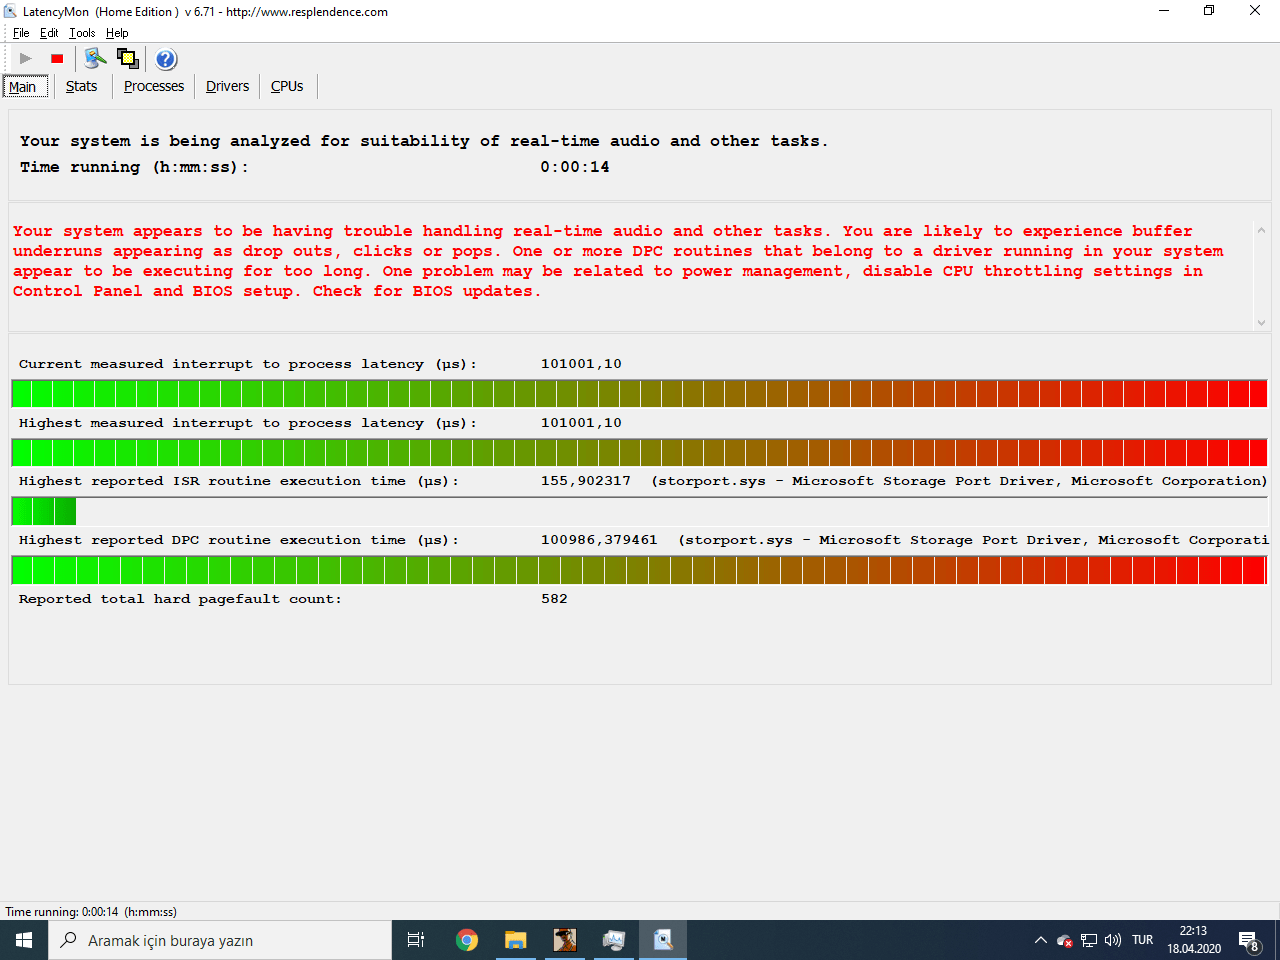Image resolution: width=1280 pixels, height=960 pixels.
Task: Open File Explorer from the taskbar
Action: click(515, 940)
